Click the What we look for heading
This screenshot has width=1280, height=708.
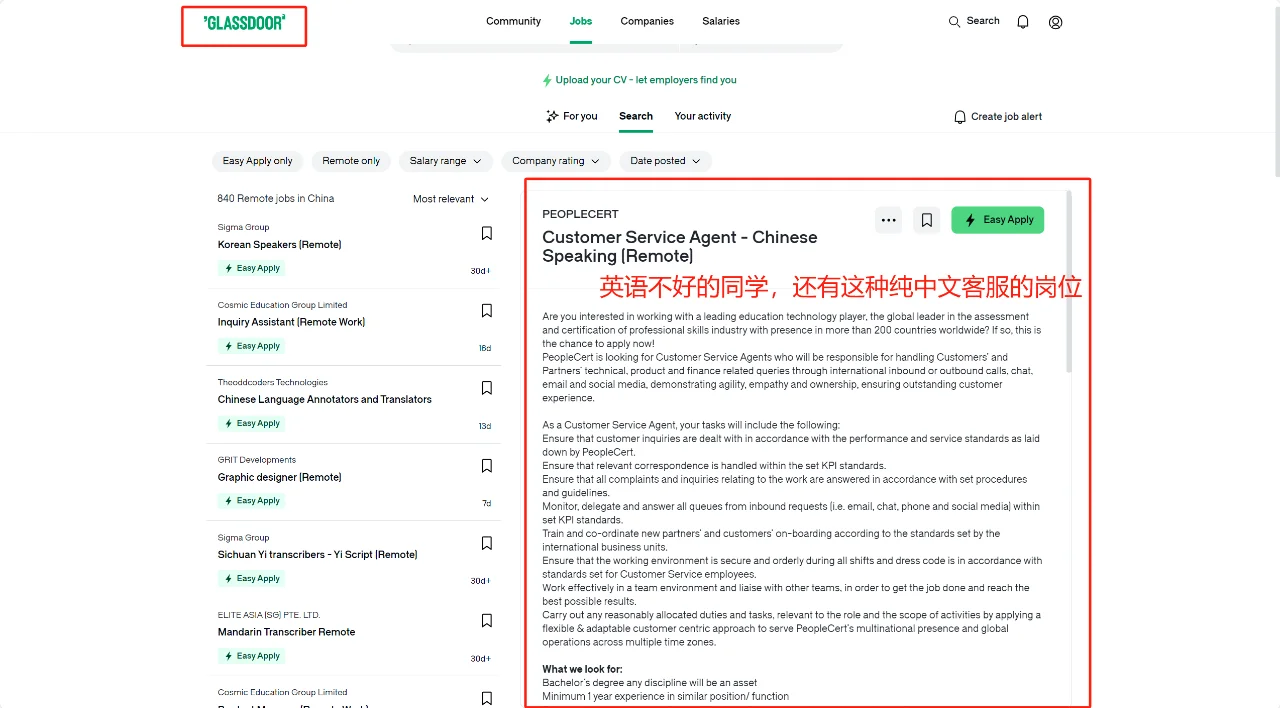coord(582,669)
